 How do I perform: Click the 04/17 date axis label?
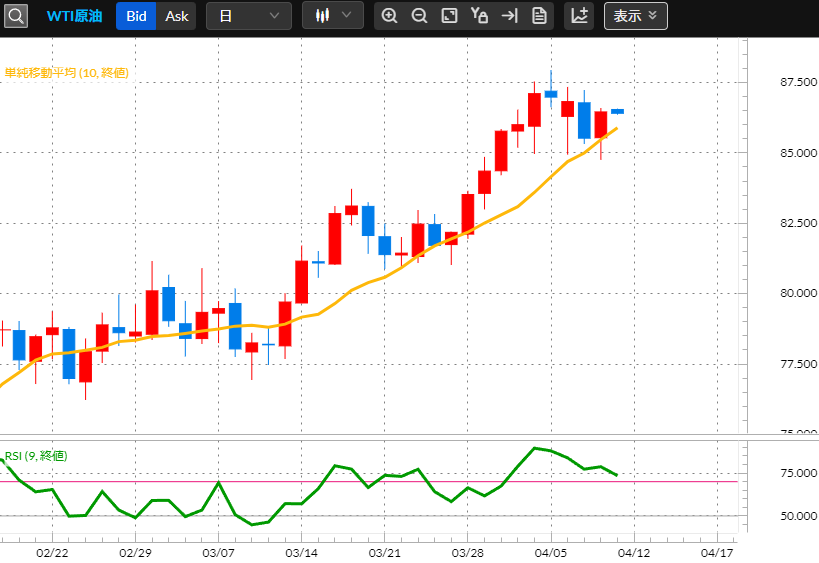point(717,553)
